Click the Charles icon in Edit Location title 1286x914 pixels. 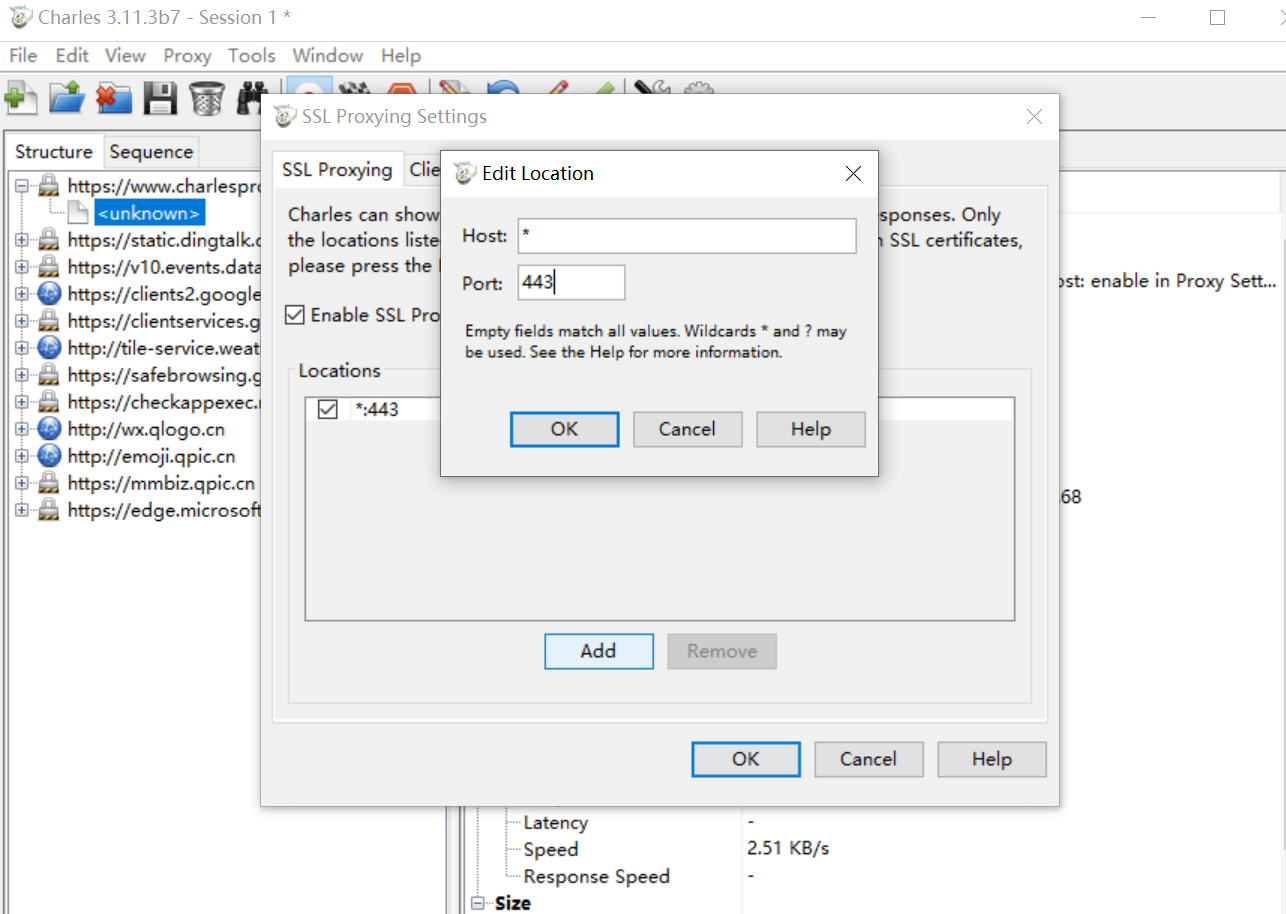coord(465,173)
